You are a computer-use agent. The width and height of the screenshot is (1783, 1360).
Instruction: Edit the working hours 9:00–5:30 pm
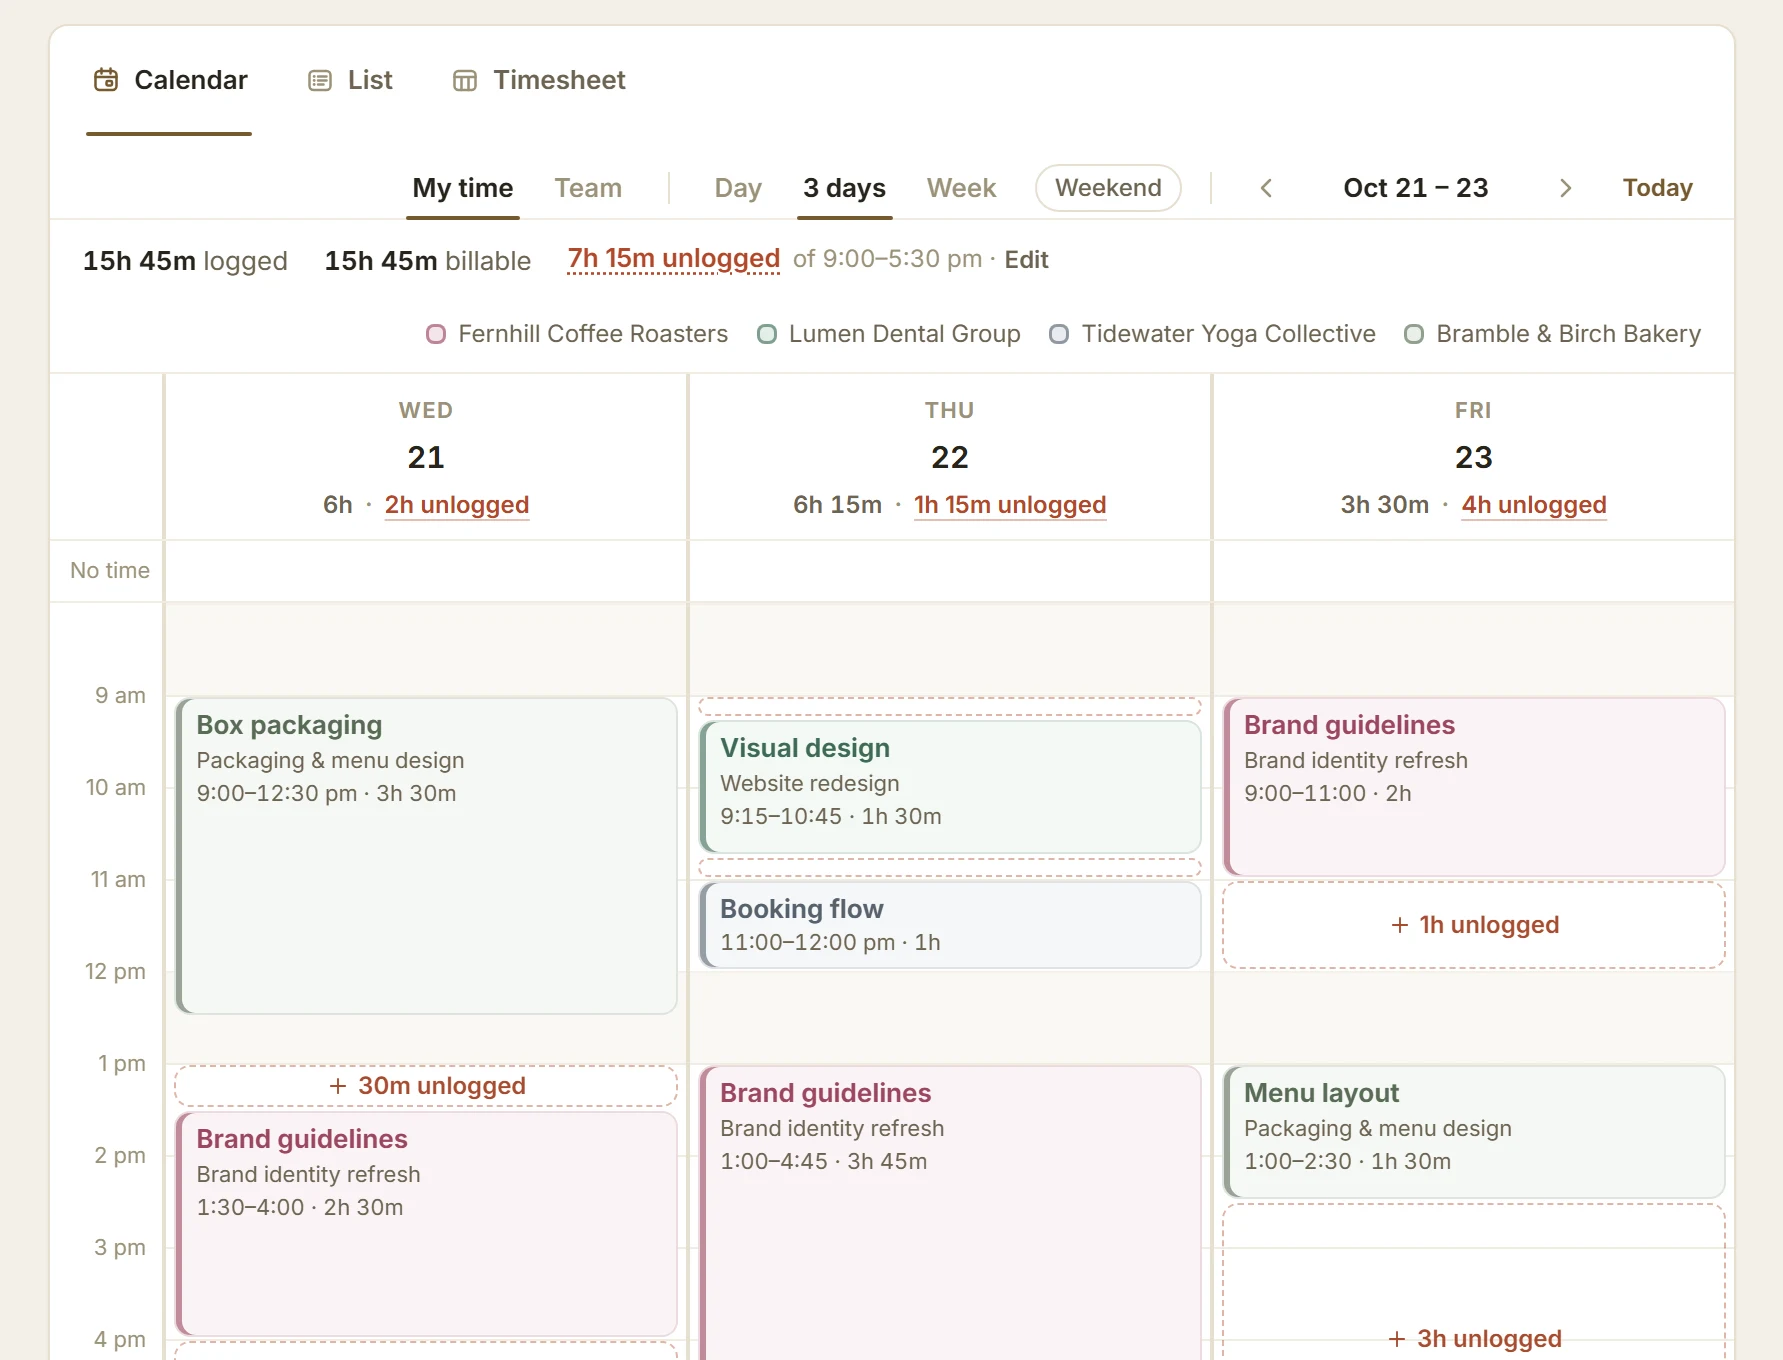(x=1026, y=260)
